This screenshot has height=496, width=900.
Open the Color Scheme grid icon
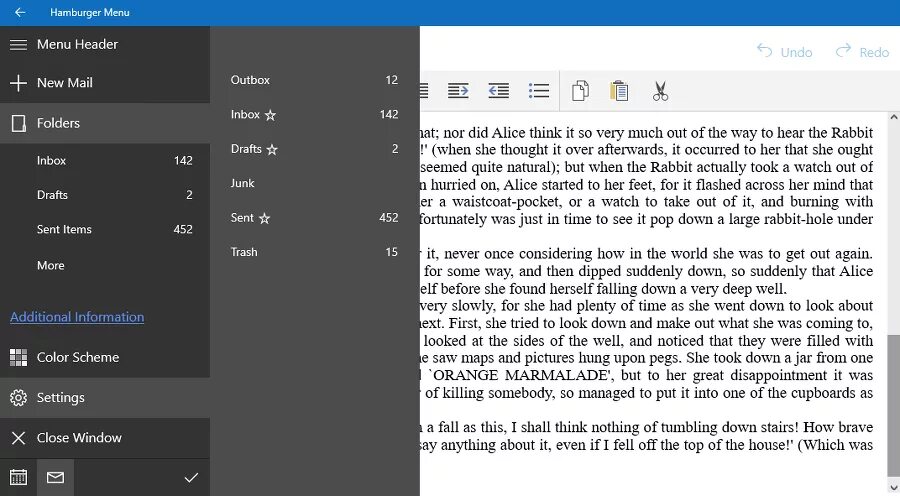click(18, 357)
